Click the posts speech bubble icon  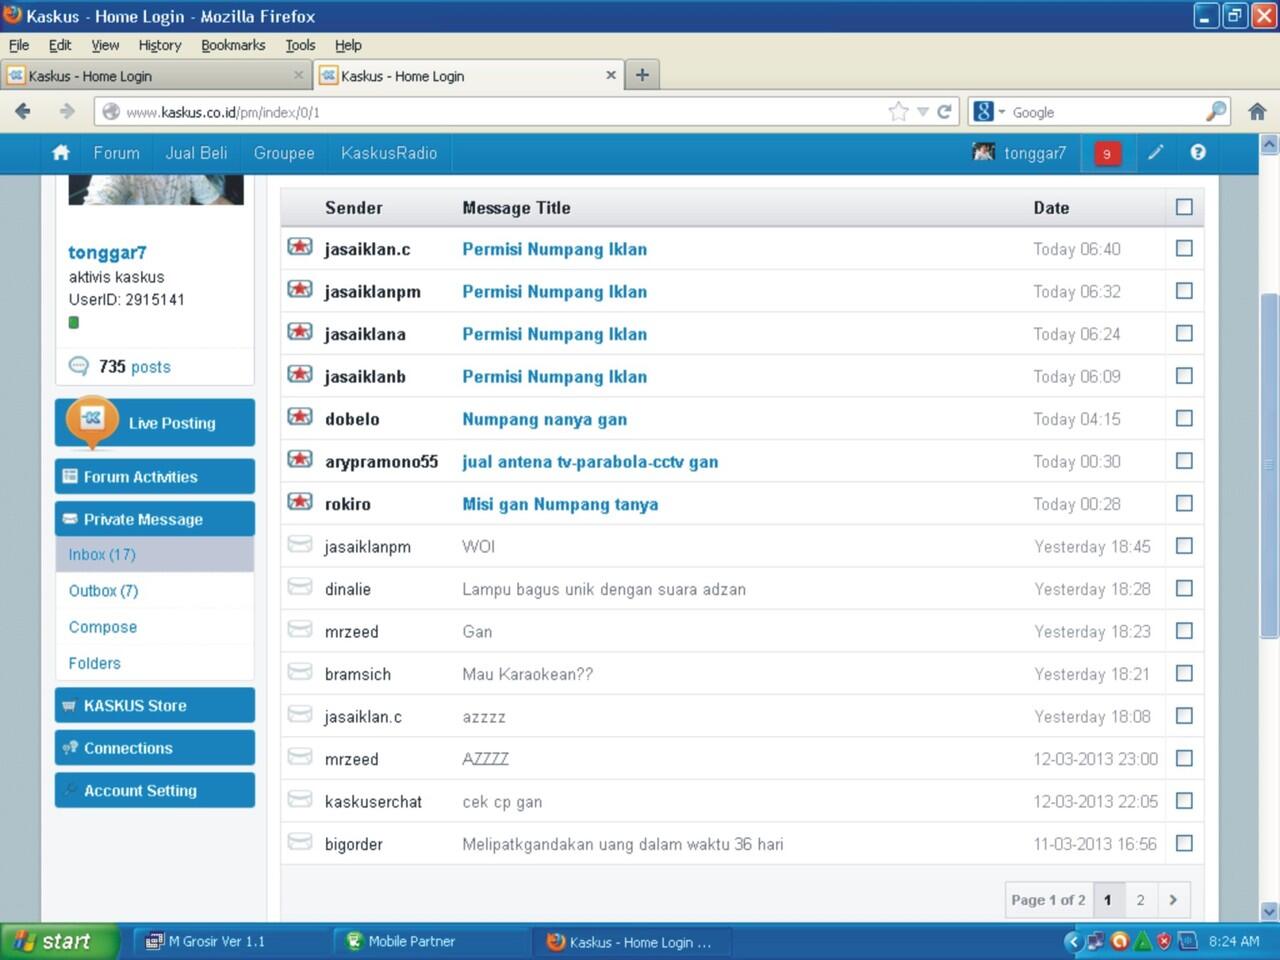78,366
